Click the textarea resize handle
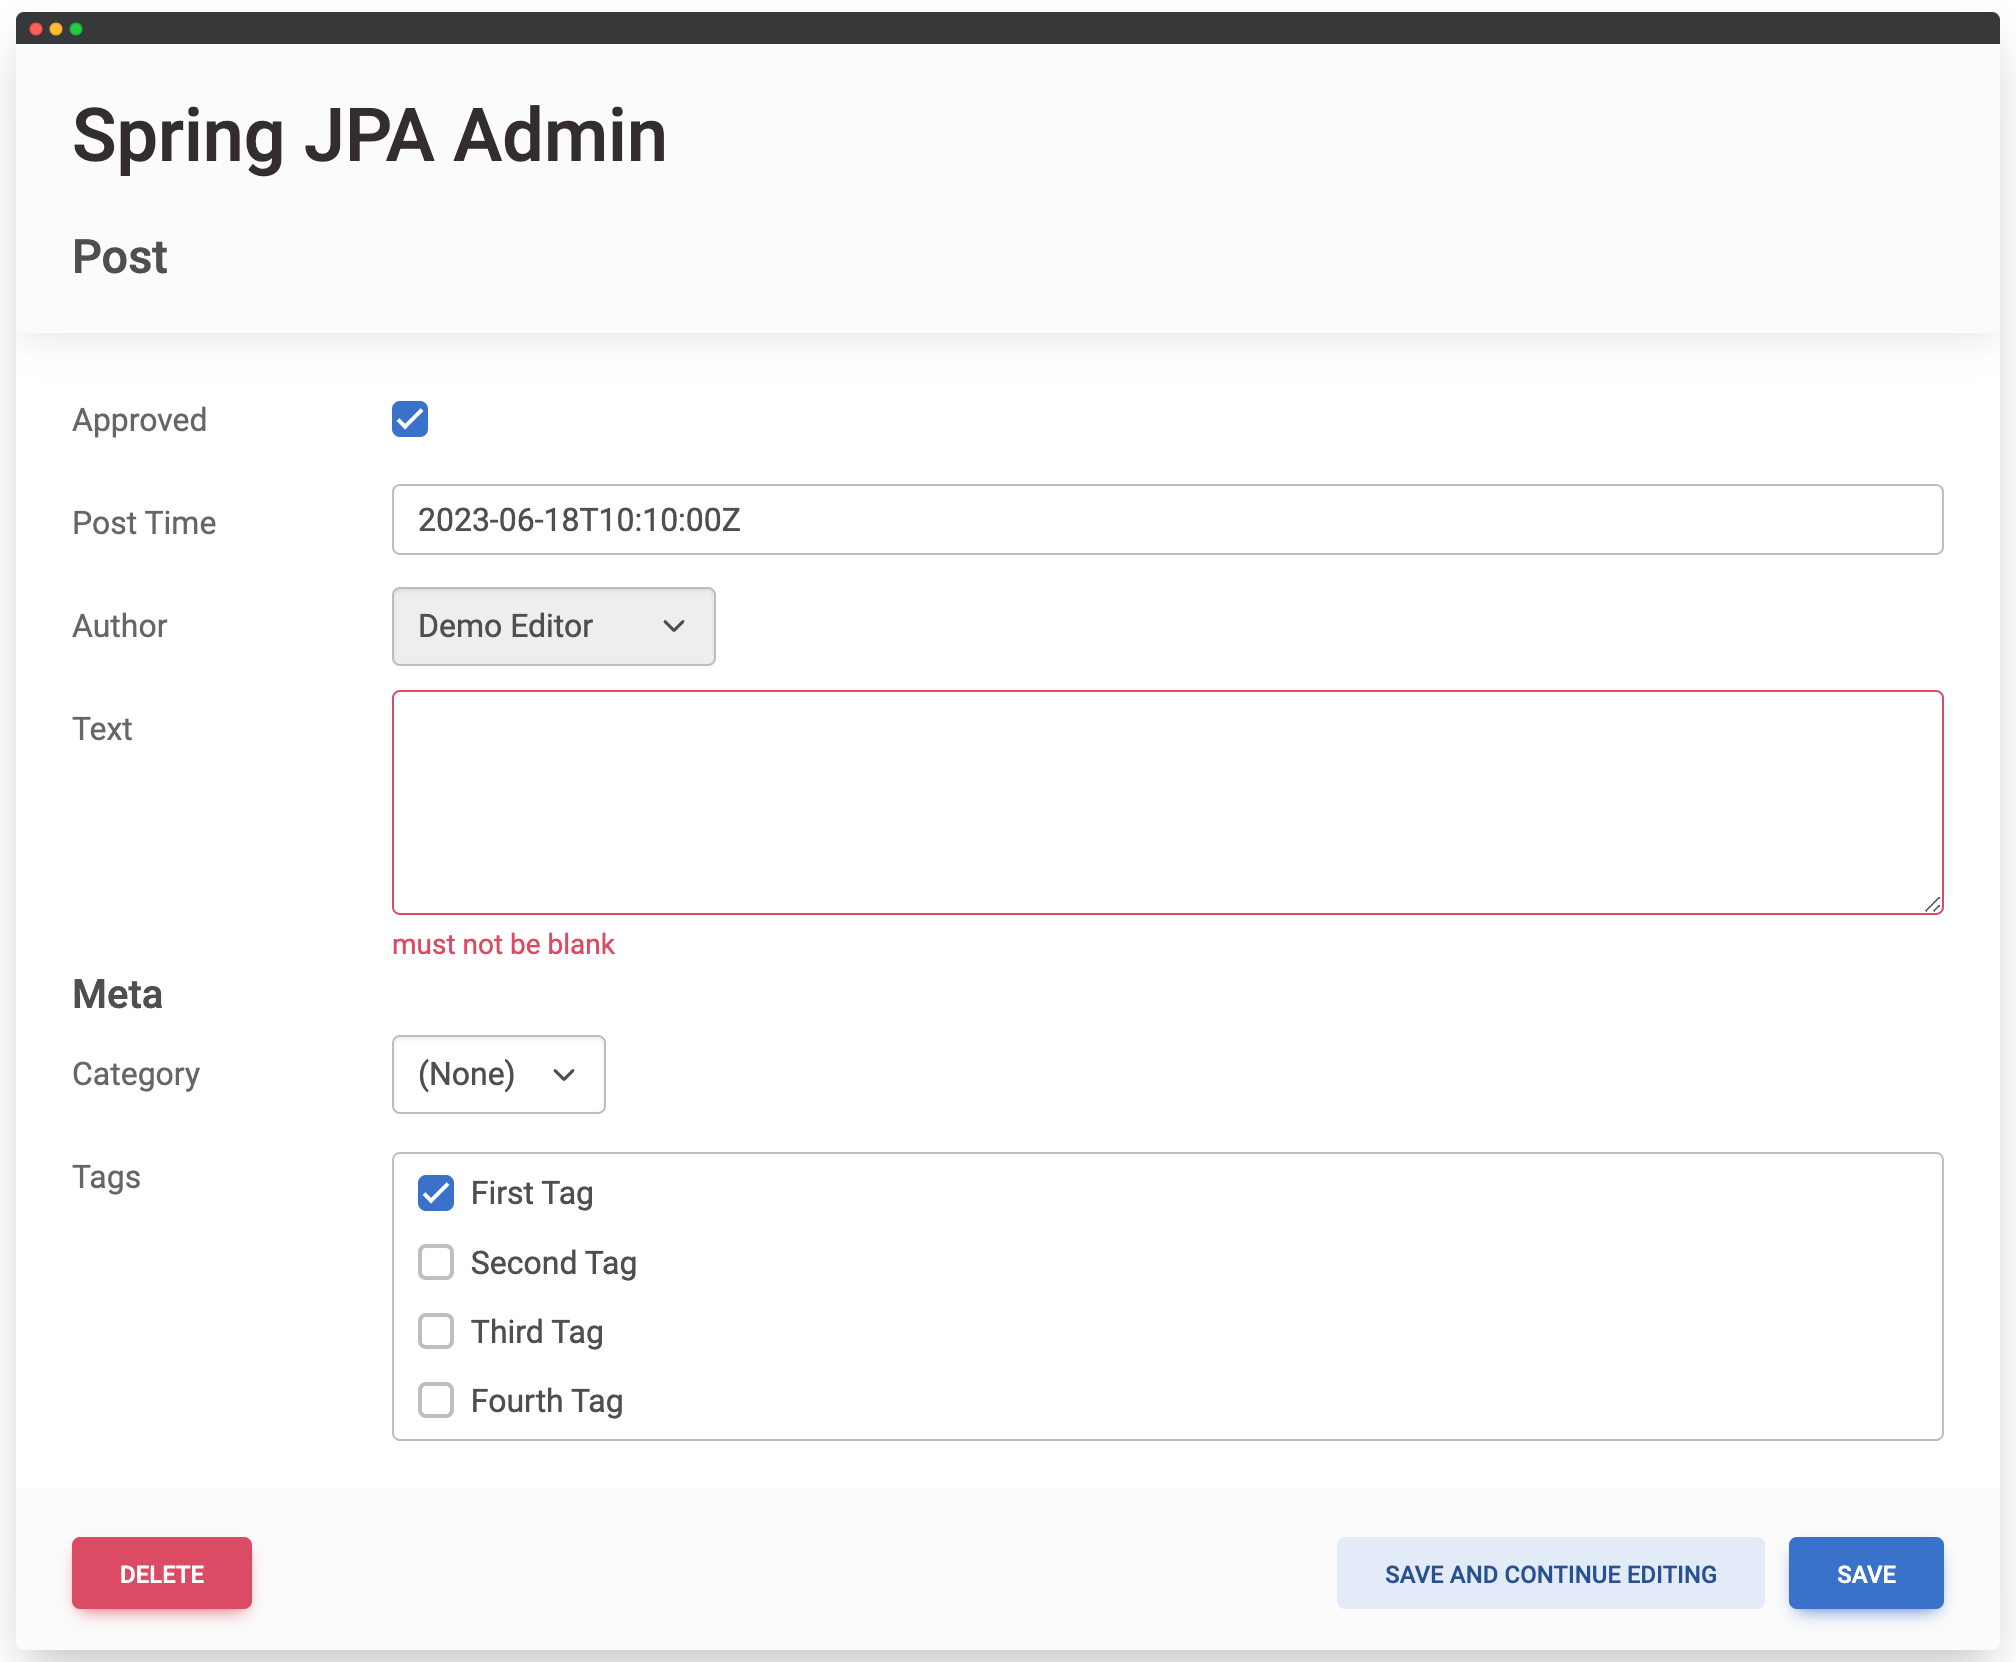2016x1662 pixels. 1932,904
